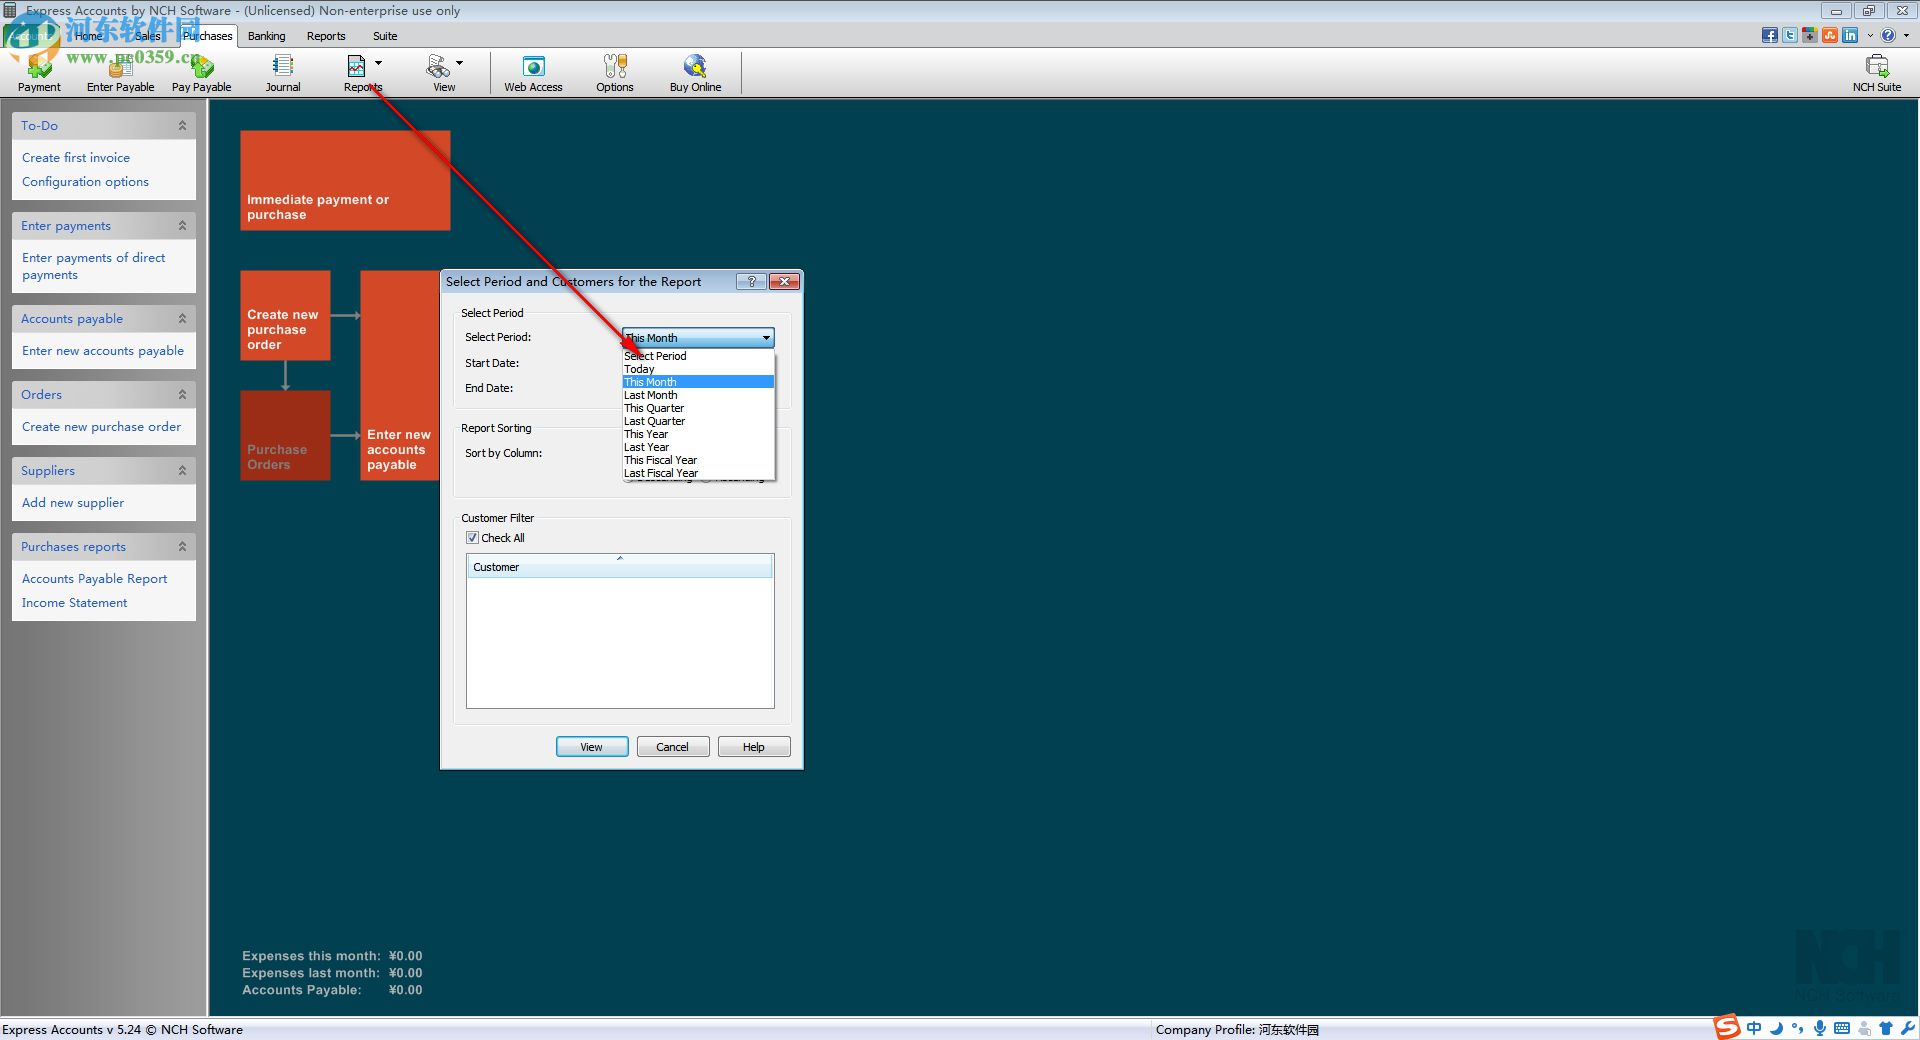Collapse the Orders sidebar section

[x=182, y=395]
